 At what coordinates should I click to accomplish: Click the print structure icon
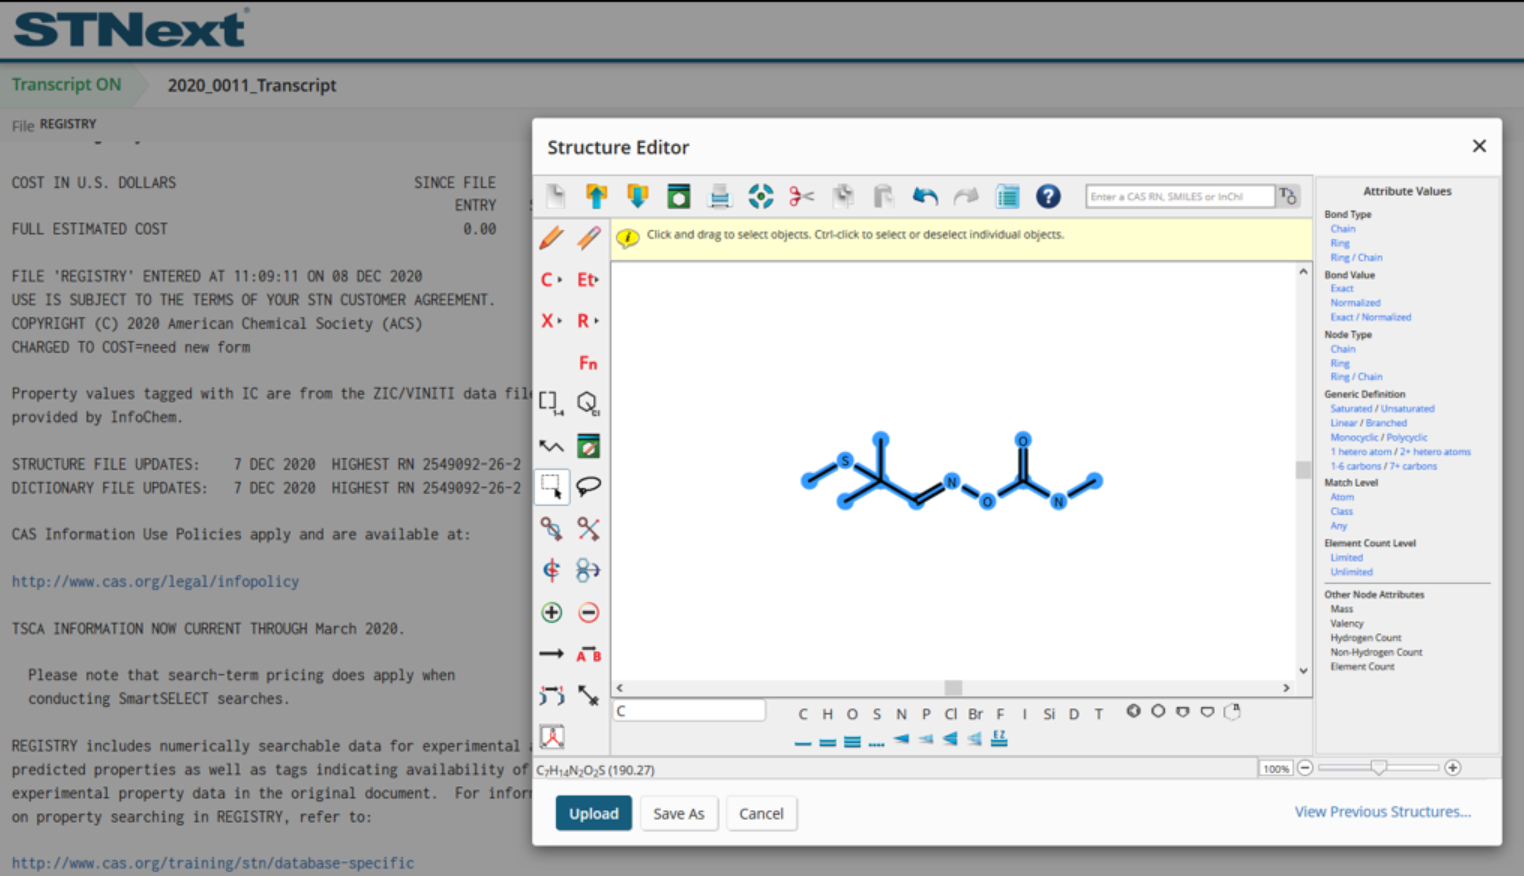coord(719,196)
